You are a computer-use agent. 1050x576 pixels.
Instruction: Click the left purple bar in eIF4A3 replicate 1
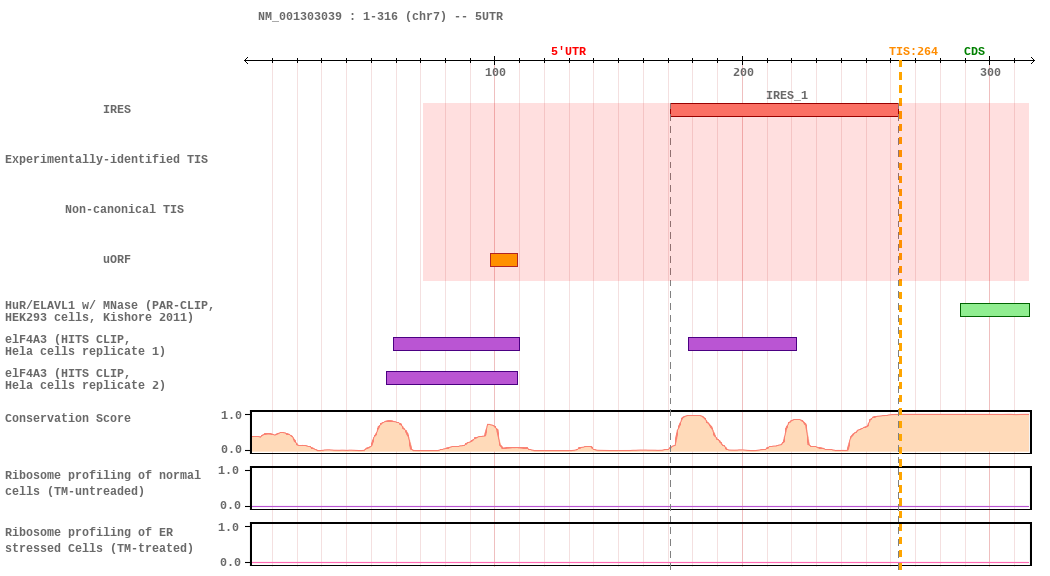click(x=456, y=344)
